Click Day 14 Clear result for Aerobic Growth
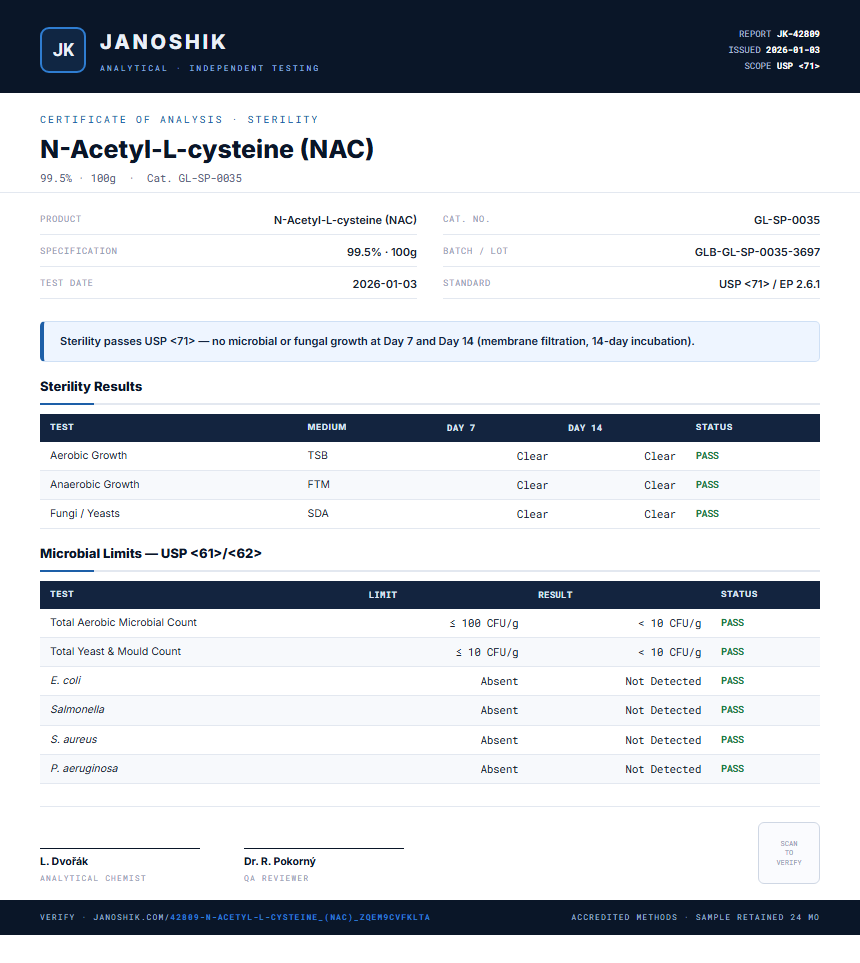 [660, 456]
